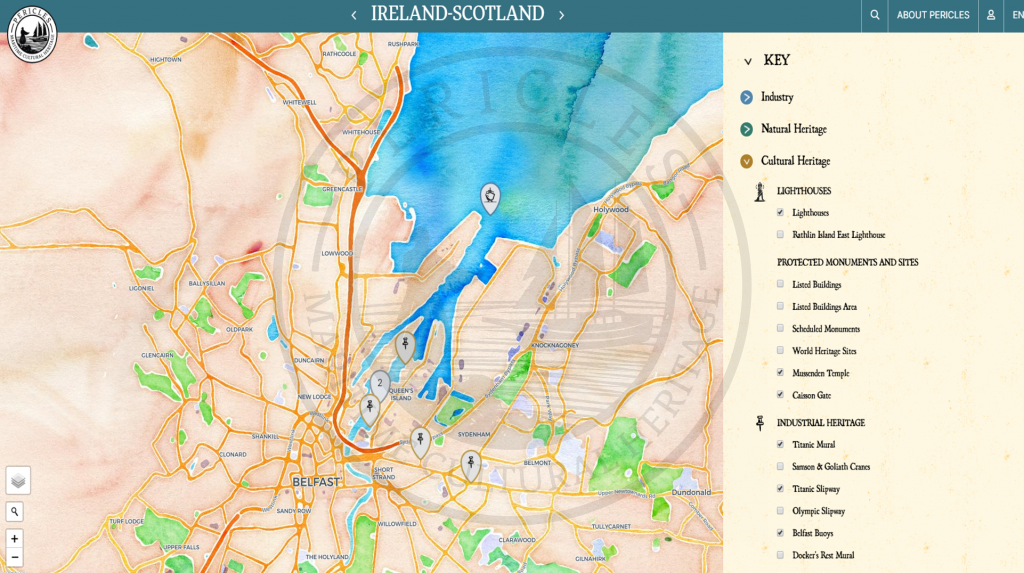Click the BELFAST city label on map
Viewport: 1024px width, 573px height.
tap(316, 482)
